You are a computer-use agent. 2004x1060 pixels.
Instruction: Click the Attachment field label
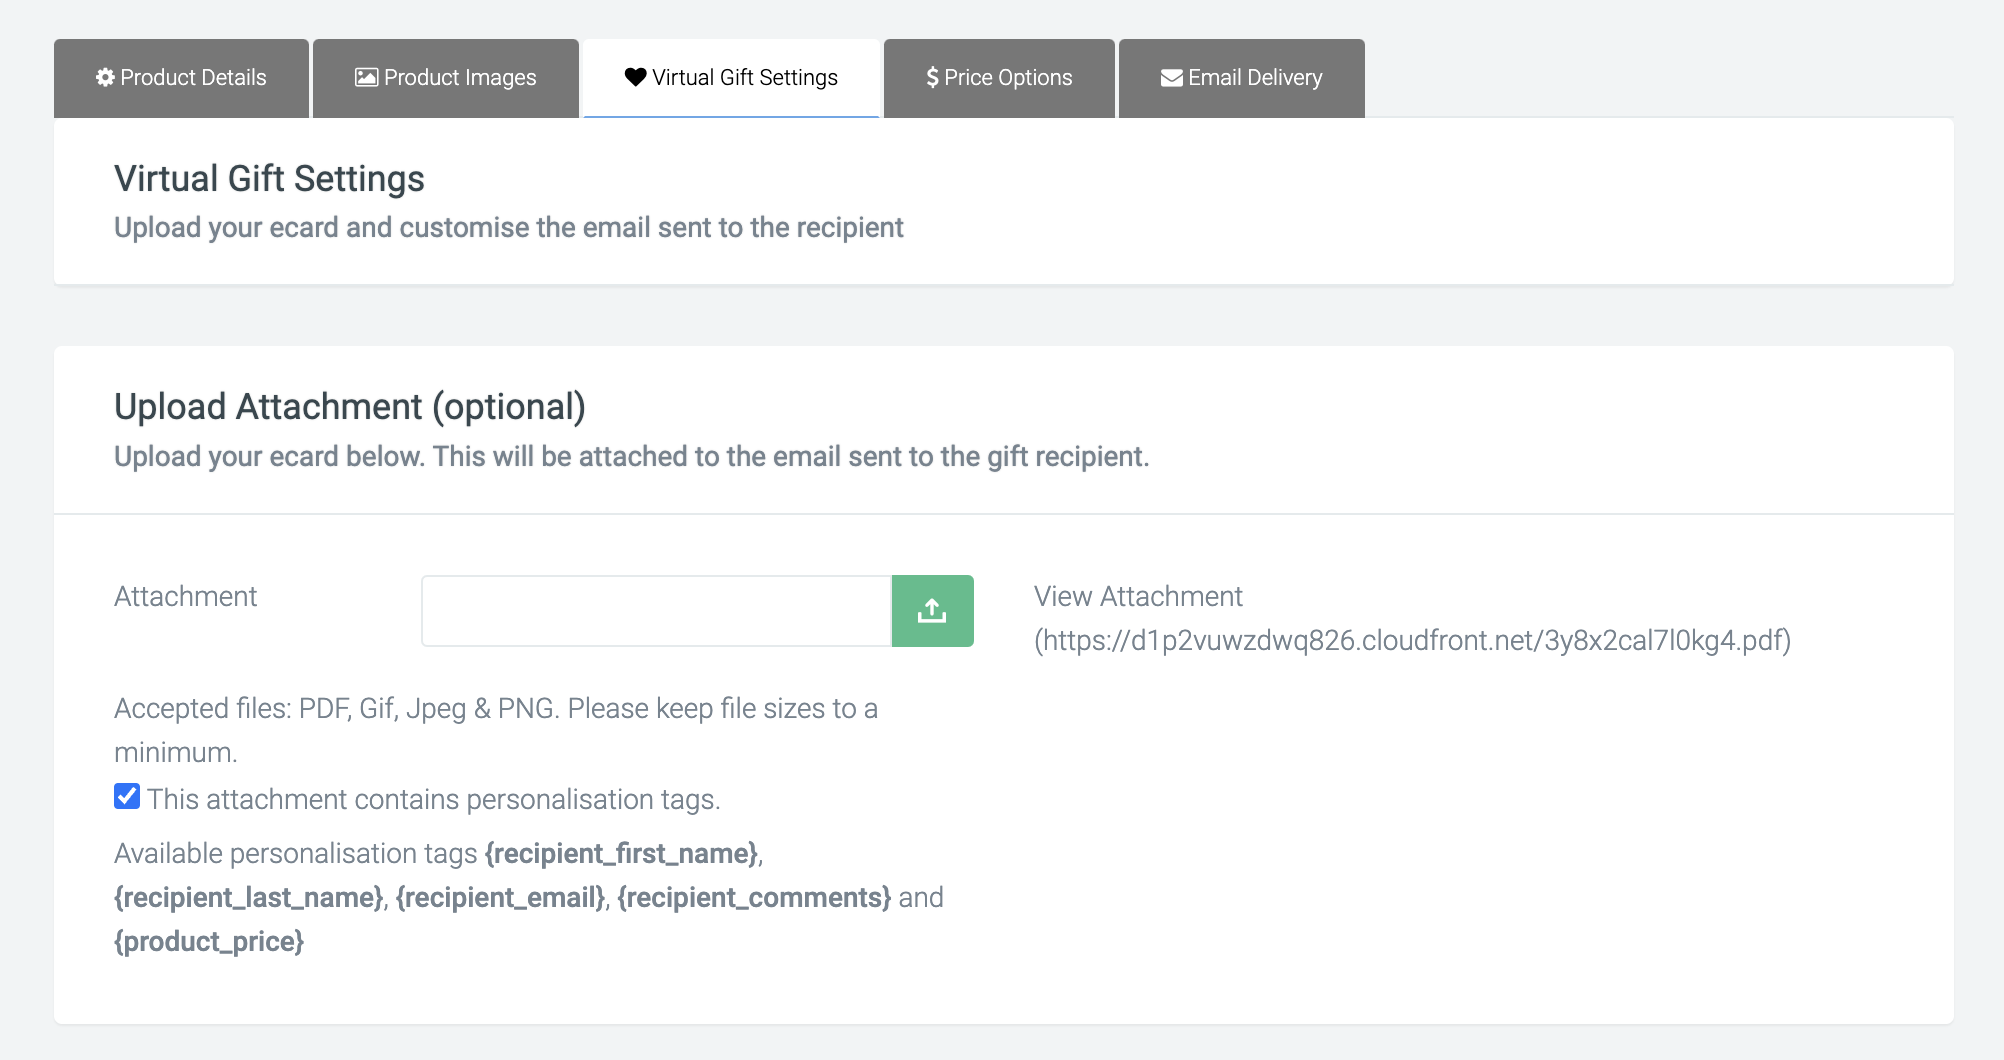point(185,596)
